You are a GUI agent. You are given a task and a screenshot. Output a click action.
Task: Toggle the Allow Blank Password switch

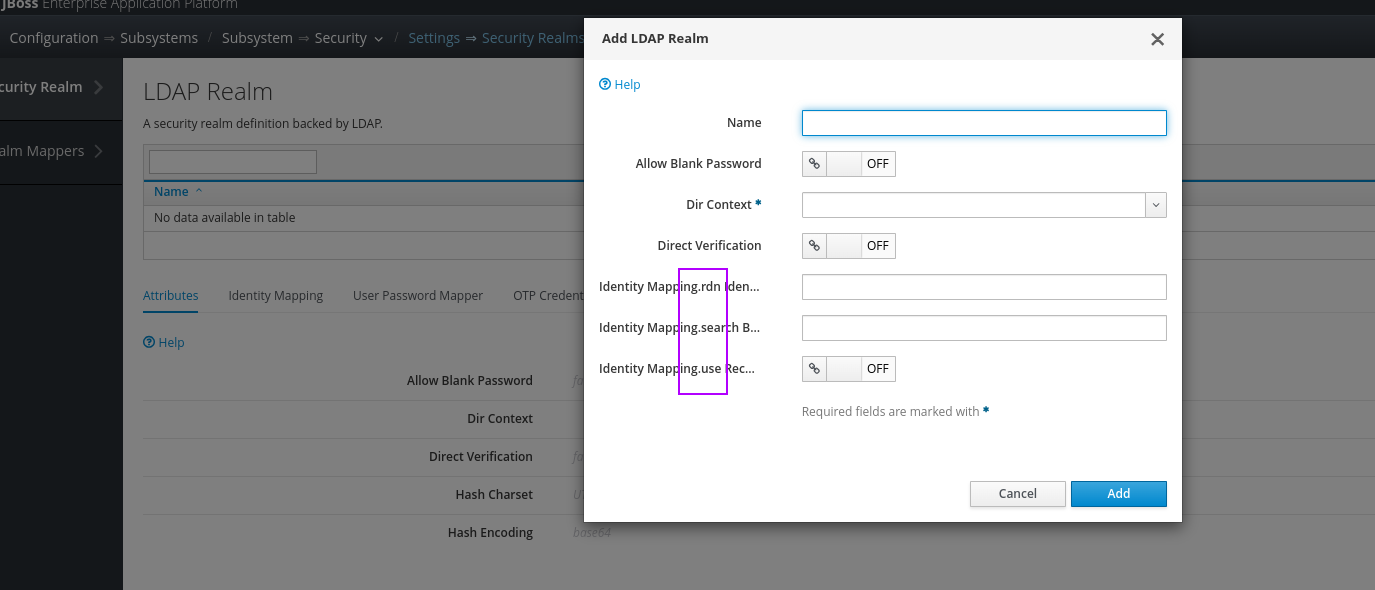[861, 164]
